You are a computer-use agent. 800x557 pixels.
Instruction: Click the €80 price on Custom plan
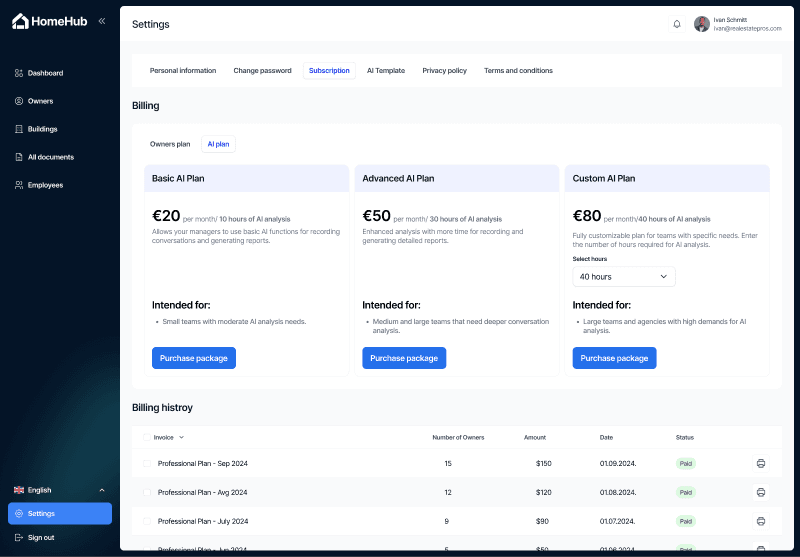click(x=587, y=216)
